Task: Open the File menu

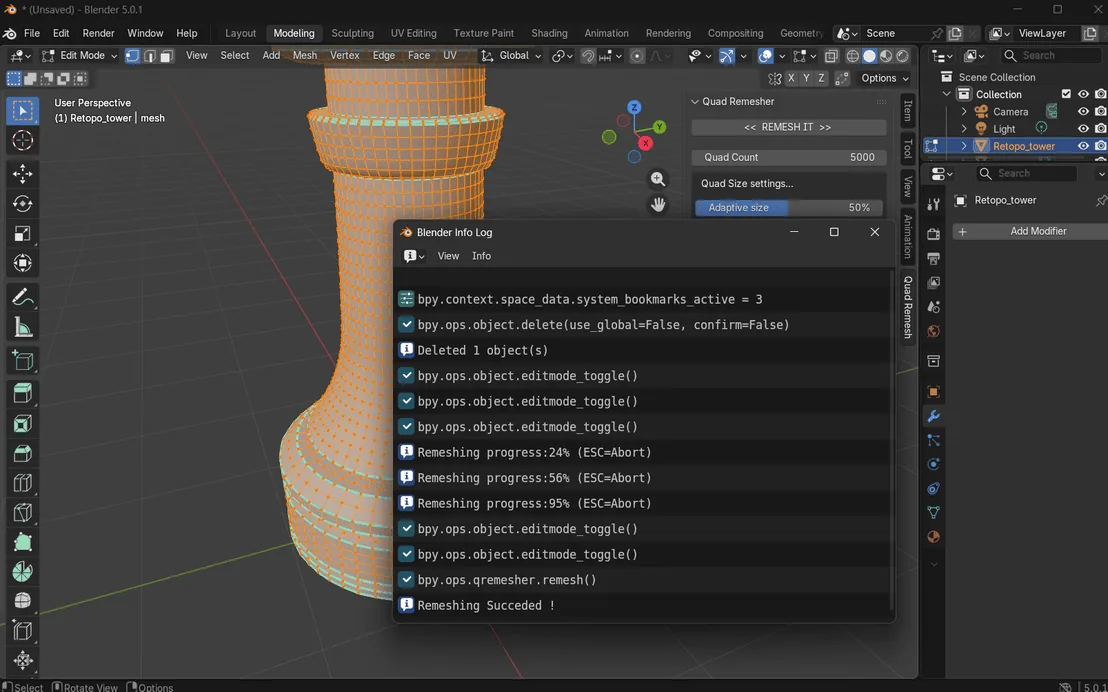Action: point(32,33)
